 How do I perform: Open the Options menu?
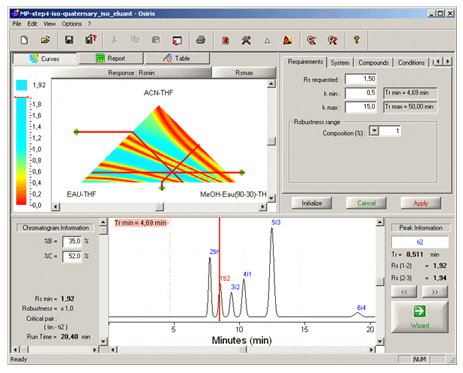71,24
